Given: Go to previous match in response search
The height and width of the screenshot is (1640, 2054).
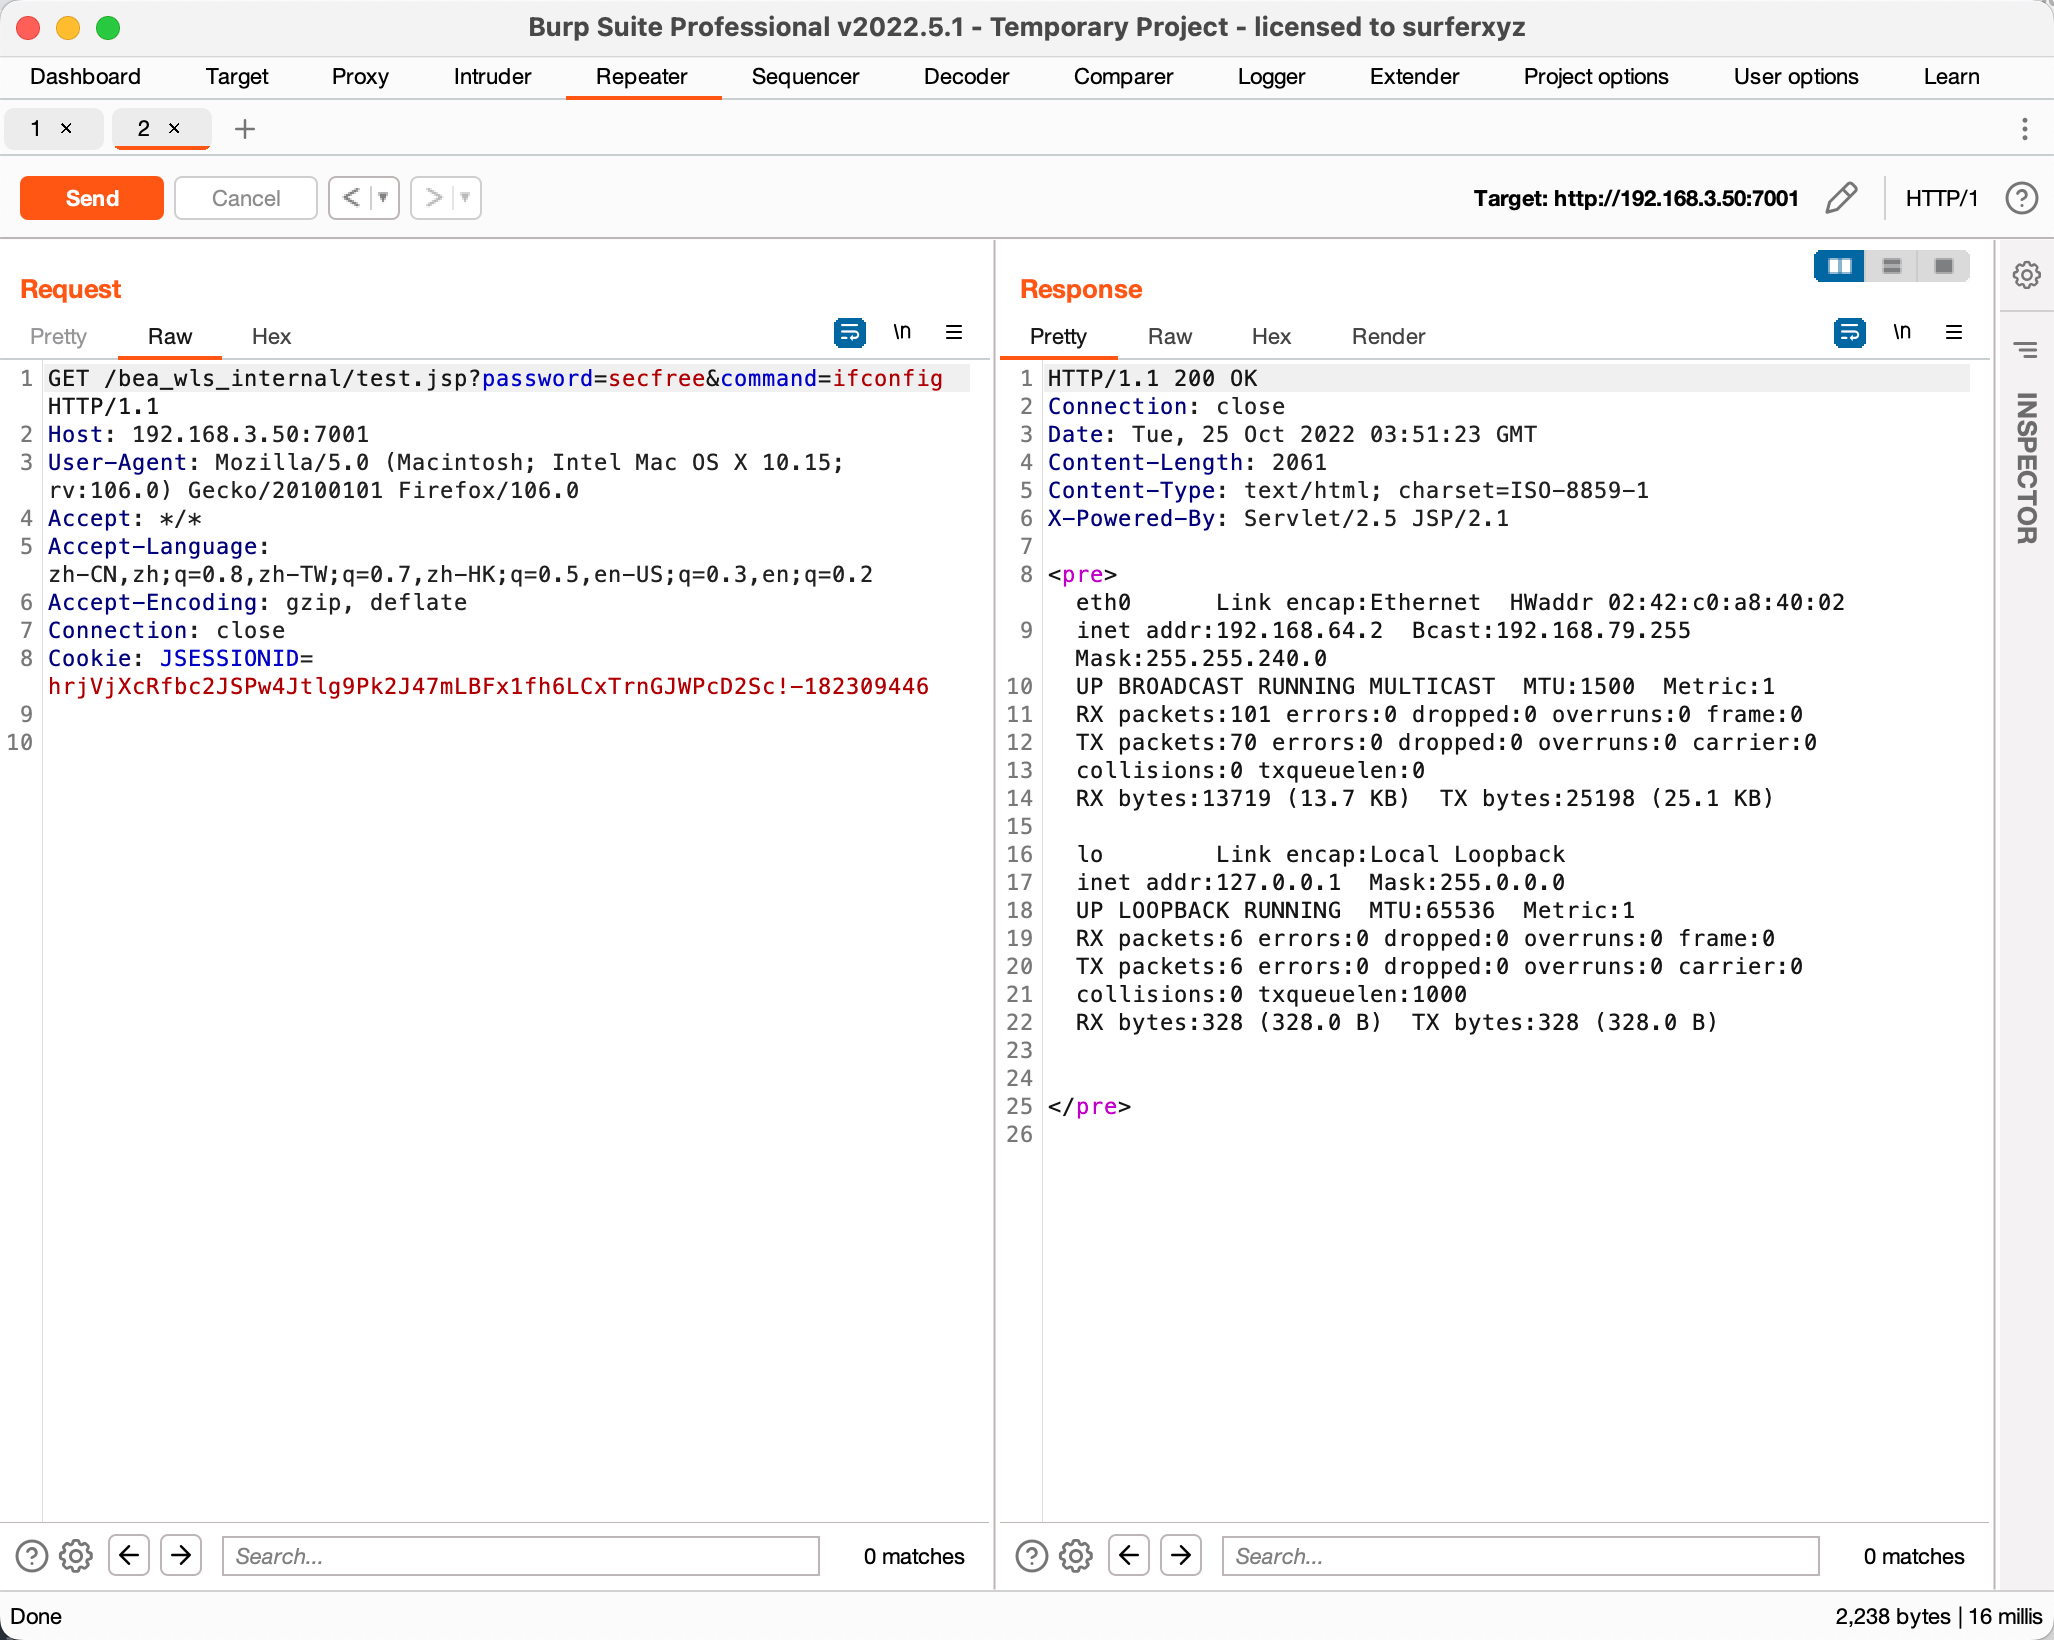Looking at the screenshot, I should (1129, 1556).
